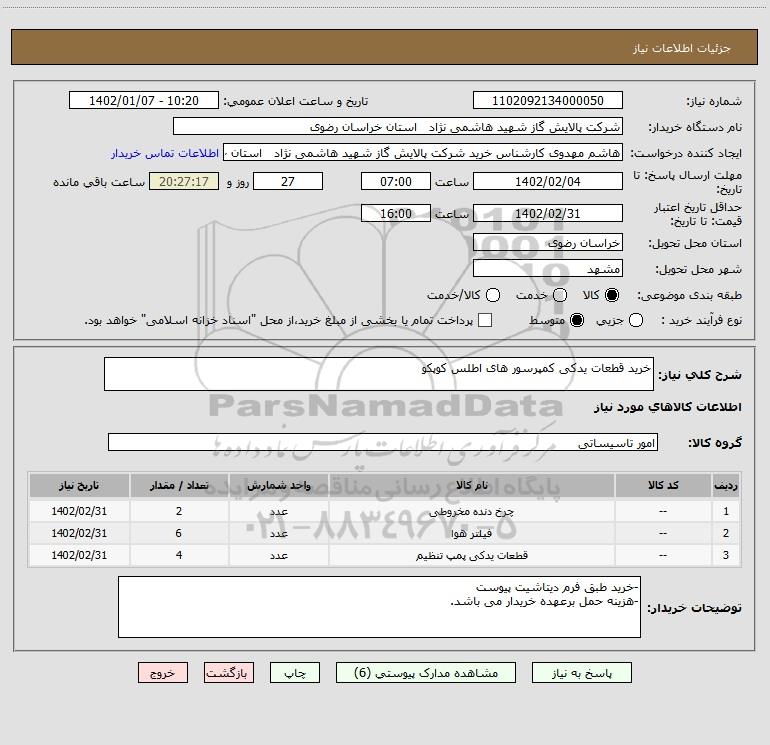Click the واحد شمارش column header
Screen dimensions: 770x745
pyautogui.click(x=278, y=485)
